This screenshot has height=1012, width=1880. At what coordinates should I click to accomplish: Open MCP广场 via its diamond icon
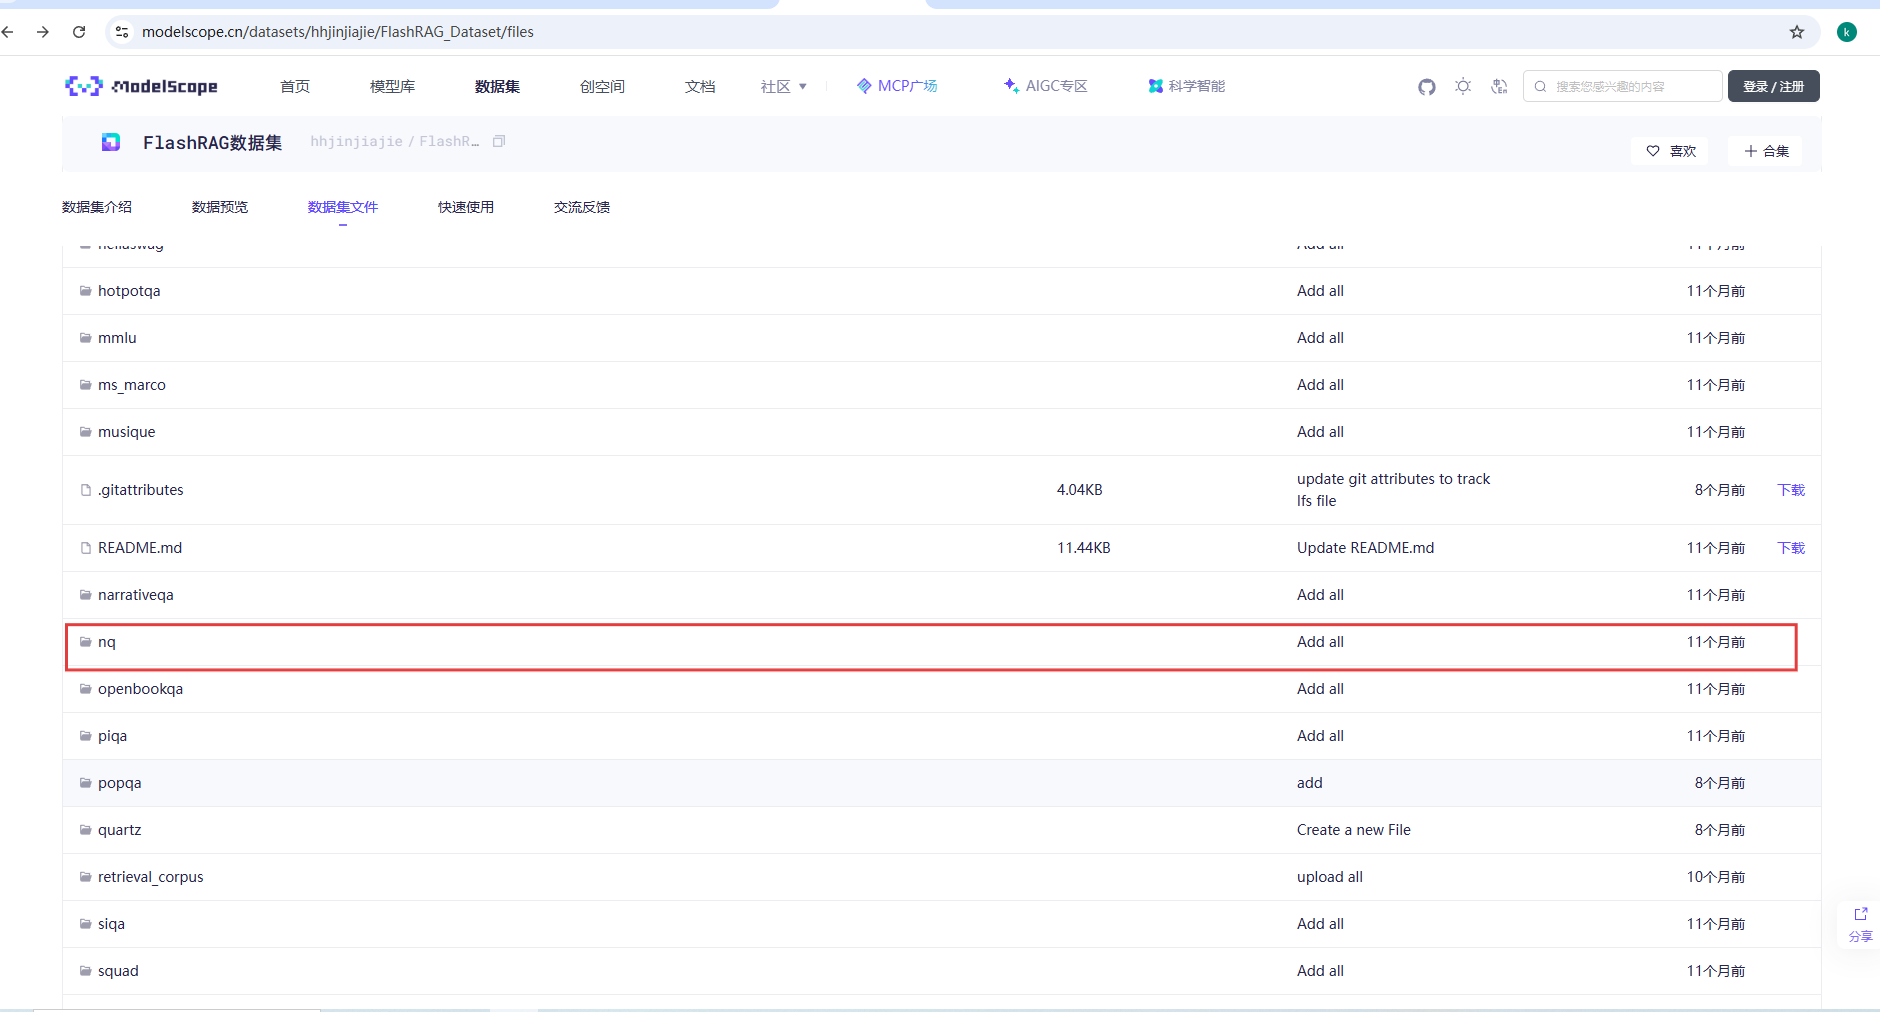[x=862, y=86]
